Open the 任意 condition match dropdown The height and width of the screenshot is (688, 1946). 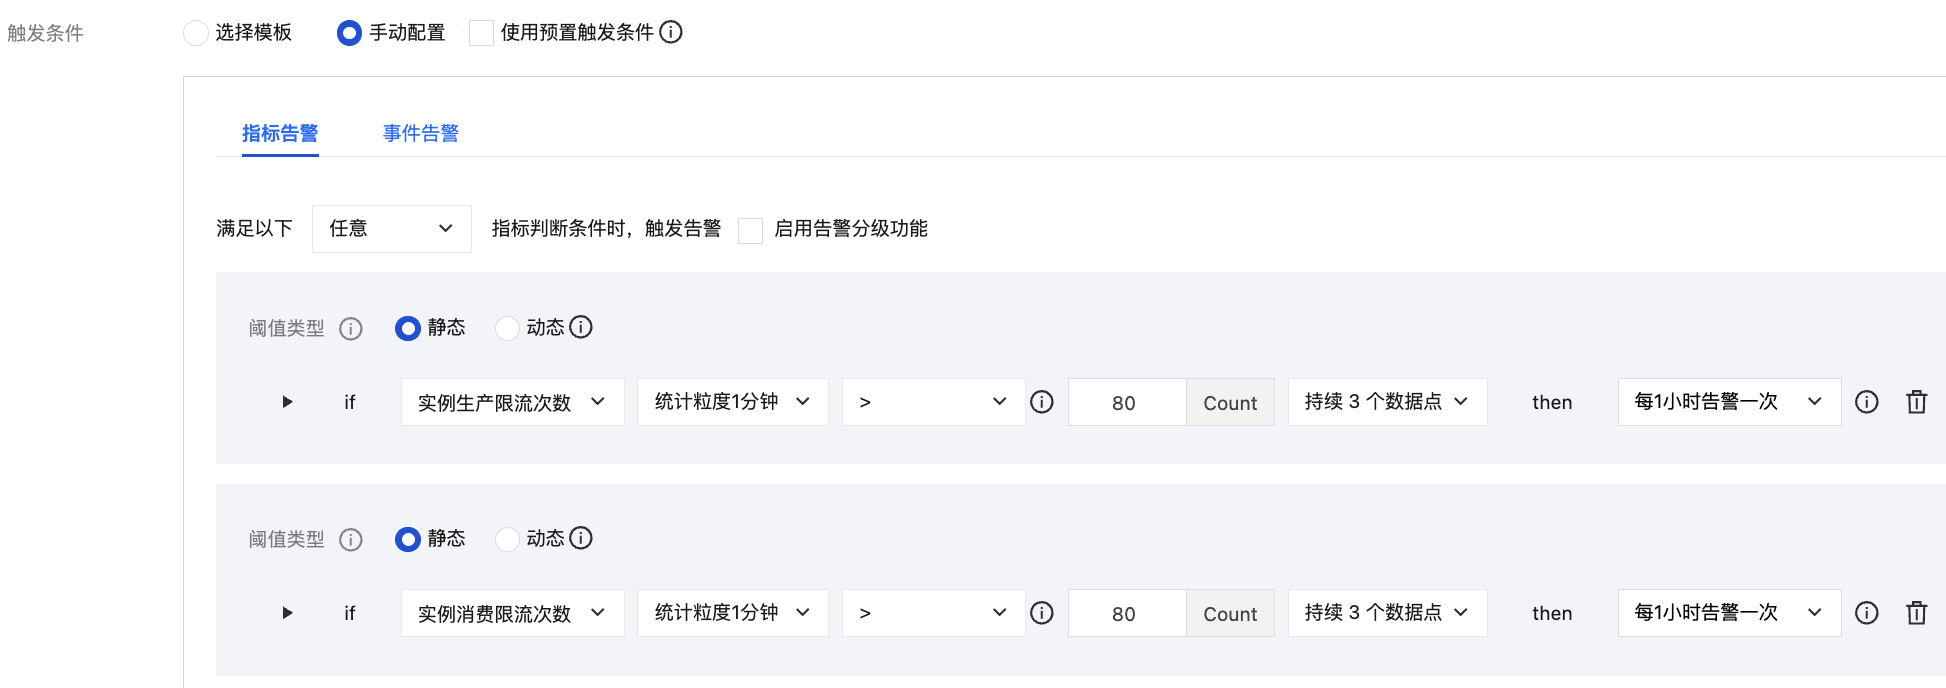click(x=391, y=229)
